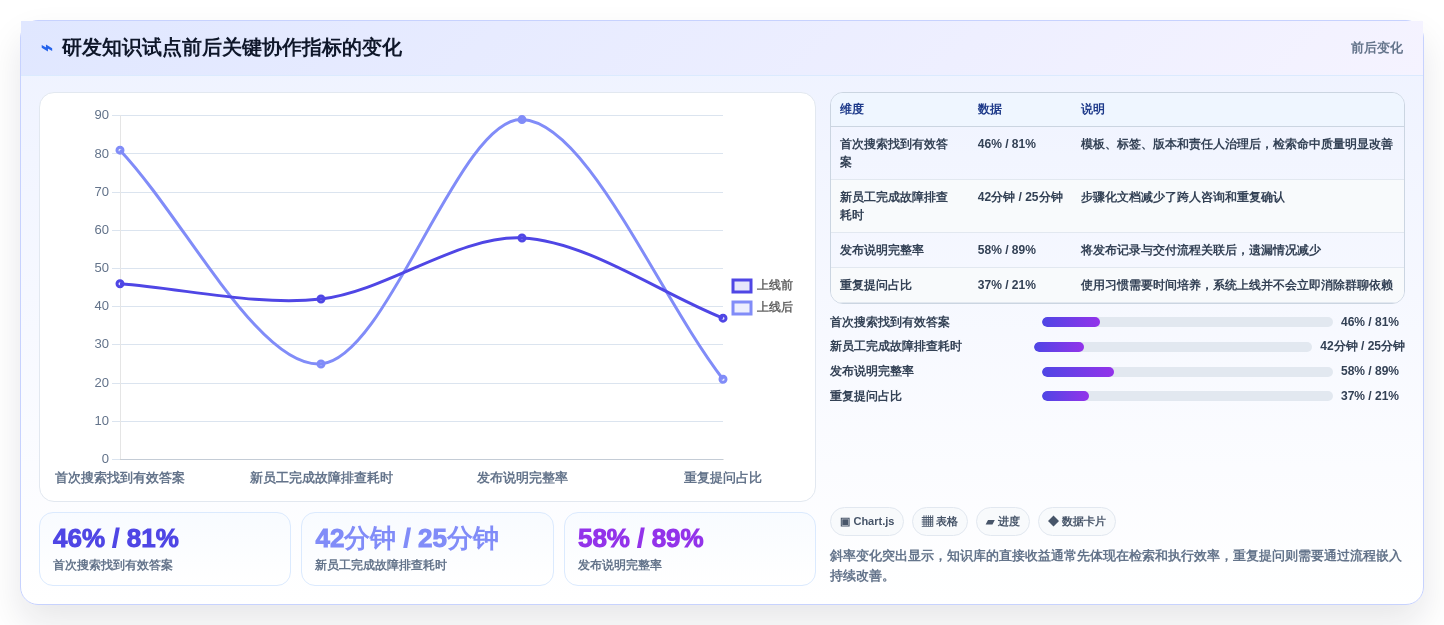
Task: Click 上线前 data point at 首次搜索找到有效答案
Action: point(120,284)
